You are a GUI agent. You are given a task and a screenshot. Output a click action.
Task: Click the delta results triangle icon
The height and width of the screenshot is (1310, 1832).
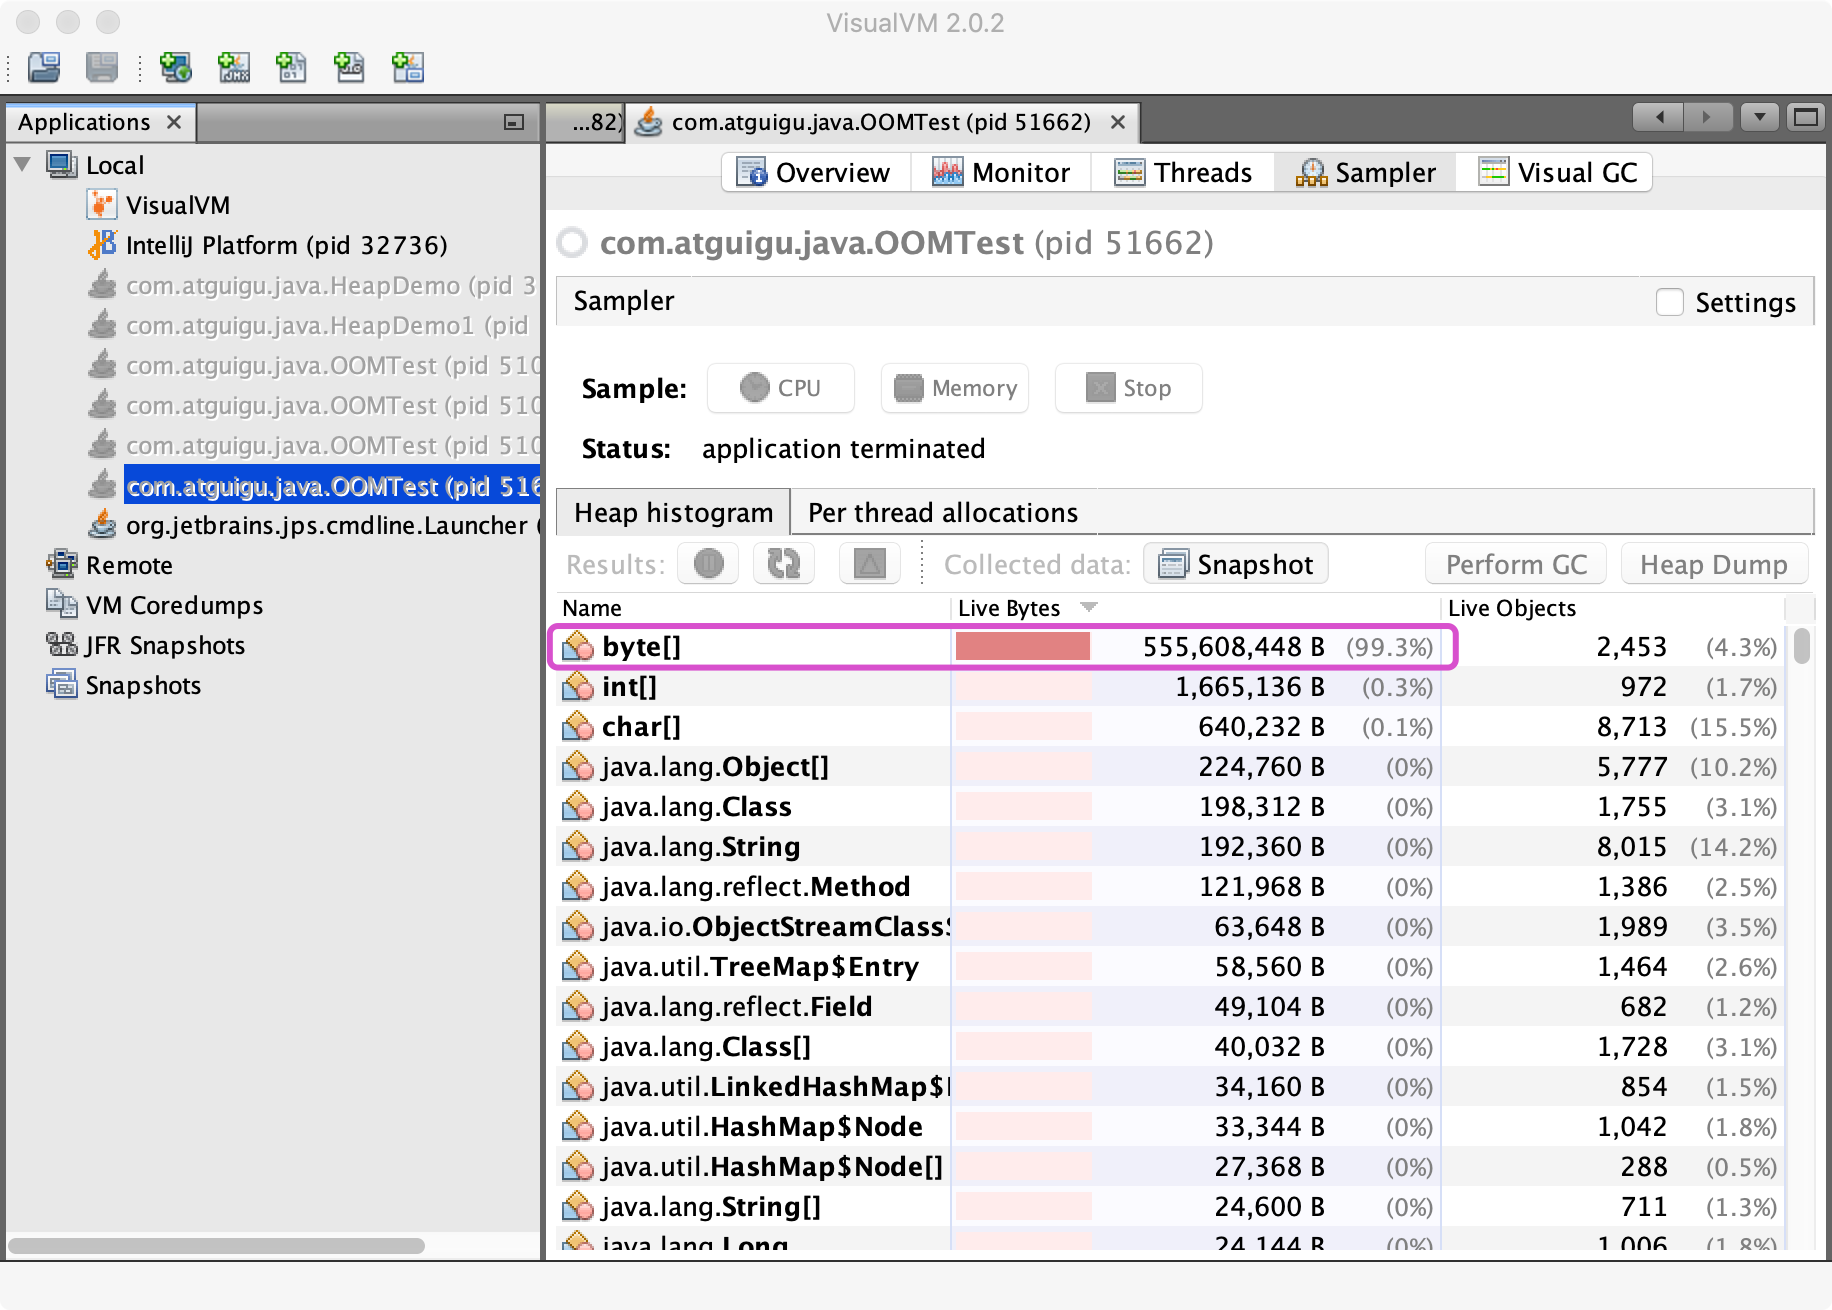click(x=869, y=564)
